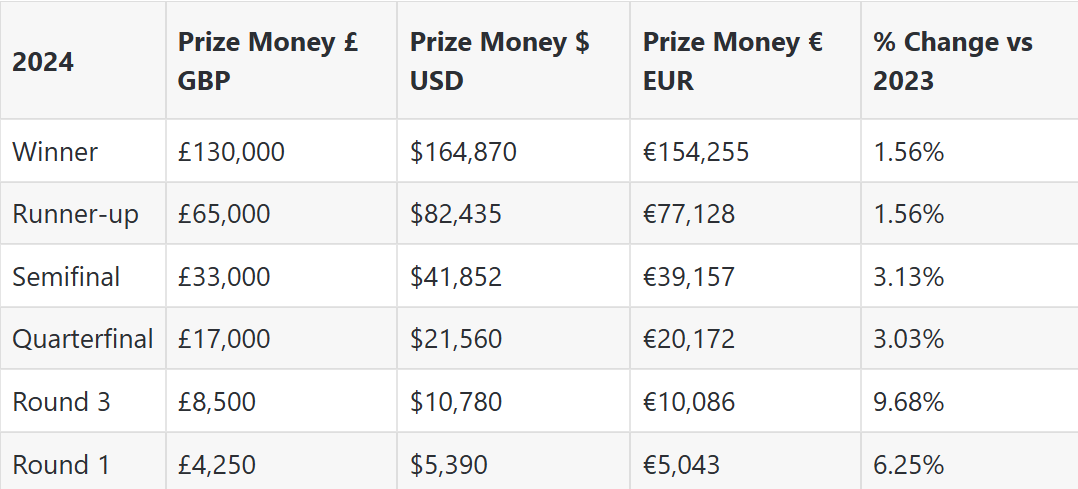This screenshot has width=1078, height=489.
Task: Click the % Change vs 2023 header
Action: coord(953,61)
